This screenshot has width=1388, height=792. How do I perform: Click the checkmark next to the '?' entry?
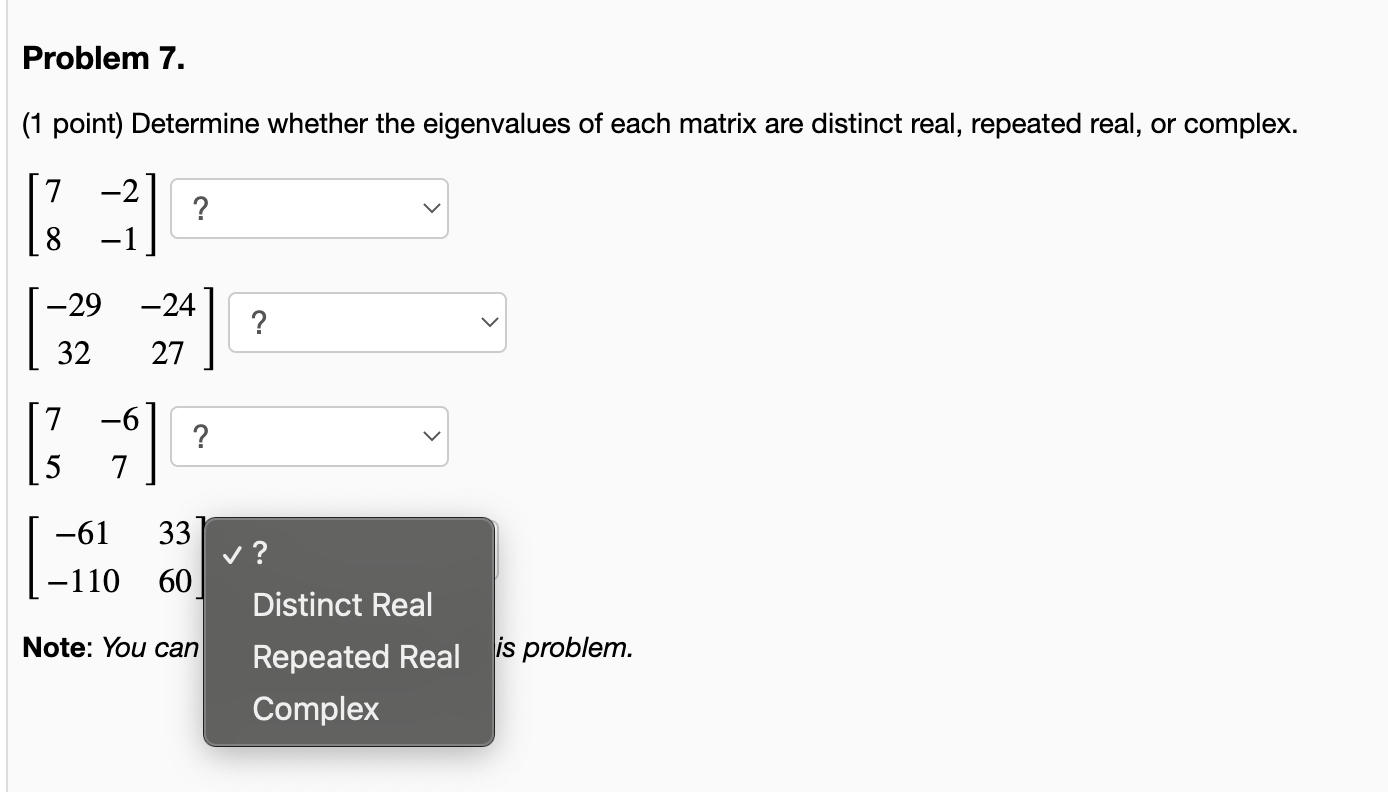pyautogui.click(x=233, y=553)
